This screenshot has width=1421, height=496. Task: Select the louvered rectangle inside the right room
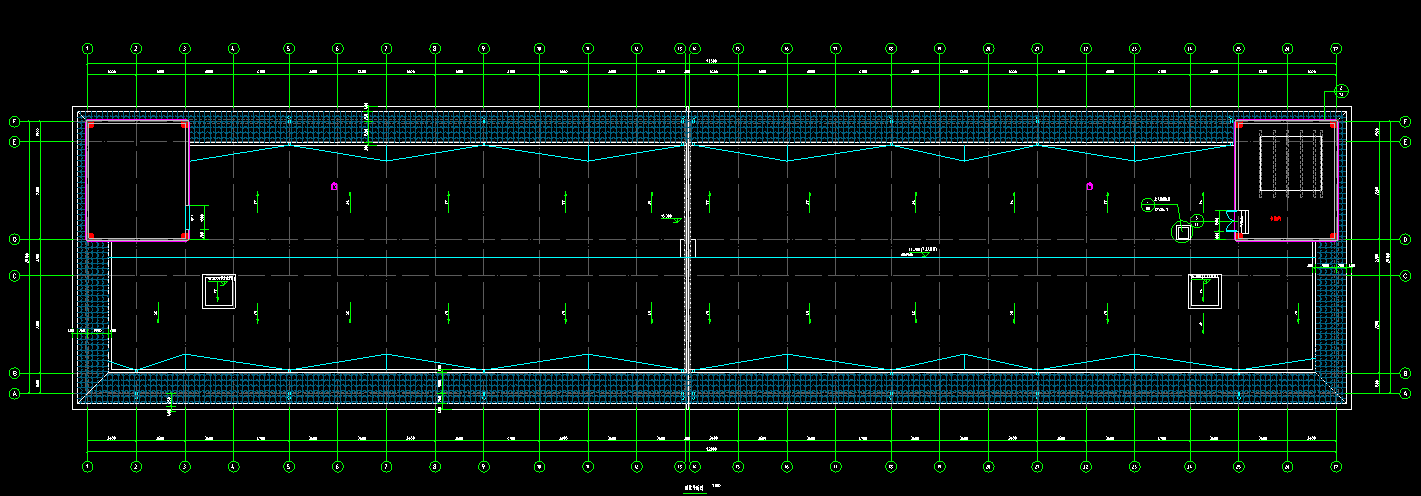(1290, 164)
